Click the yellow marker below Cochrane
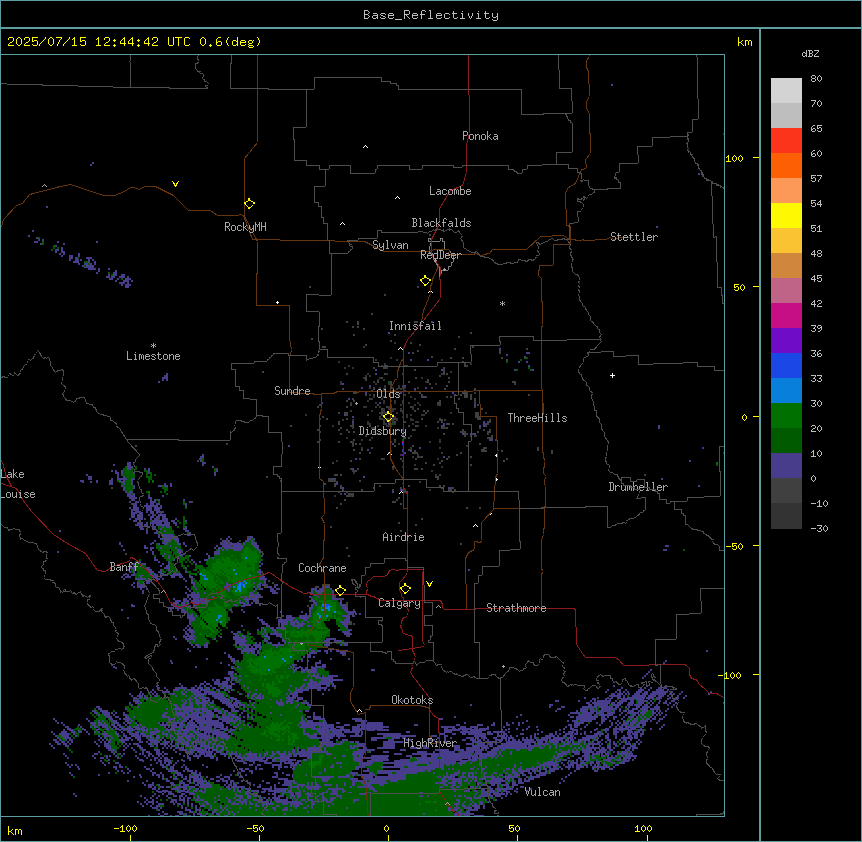 coord(340,591)
